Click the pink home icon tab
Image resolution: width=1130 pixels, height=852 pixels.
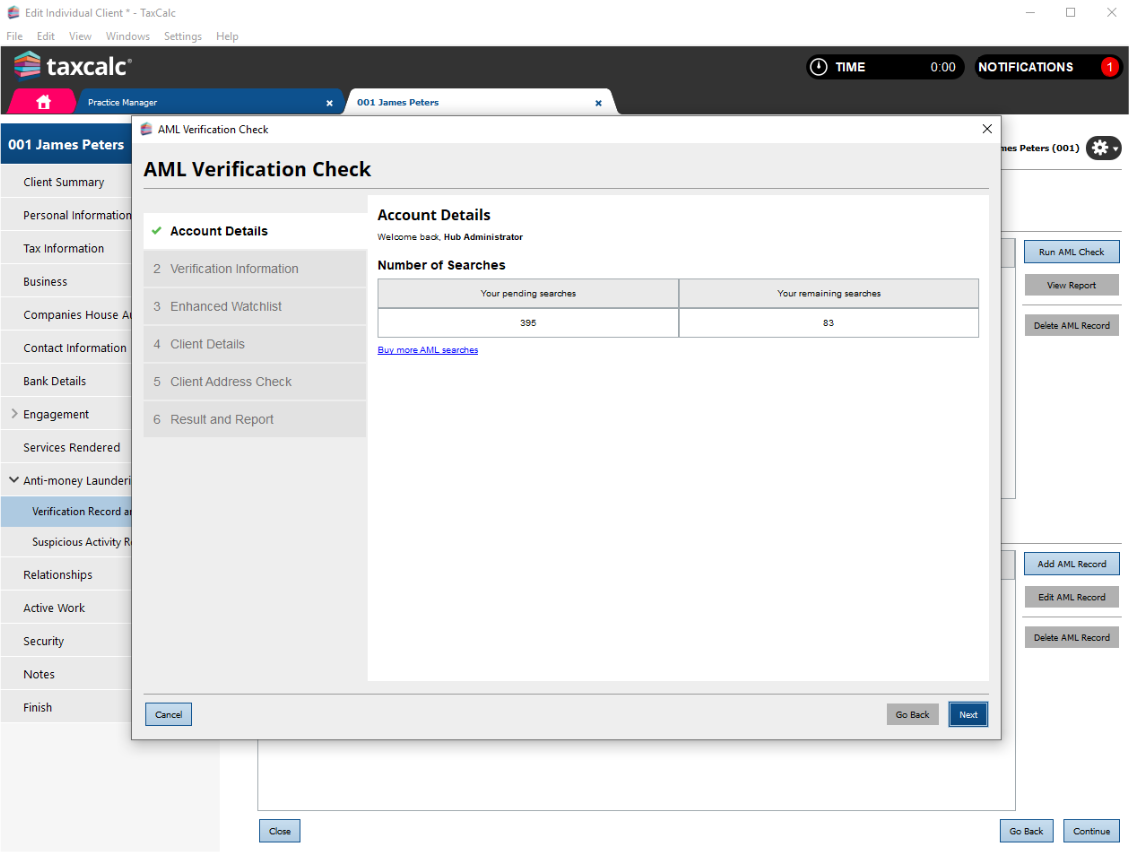(42, 102)
